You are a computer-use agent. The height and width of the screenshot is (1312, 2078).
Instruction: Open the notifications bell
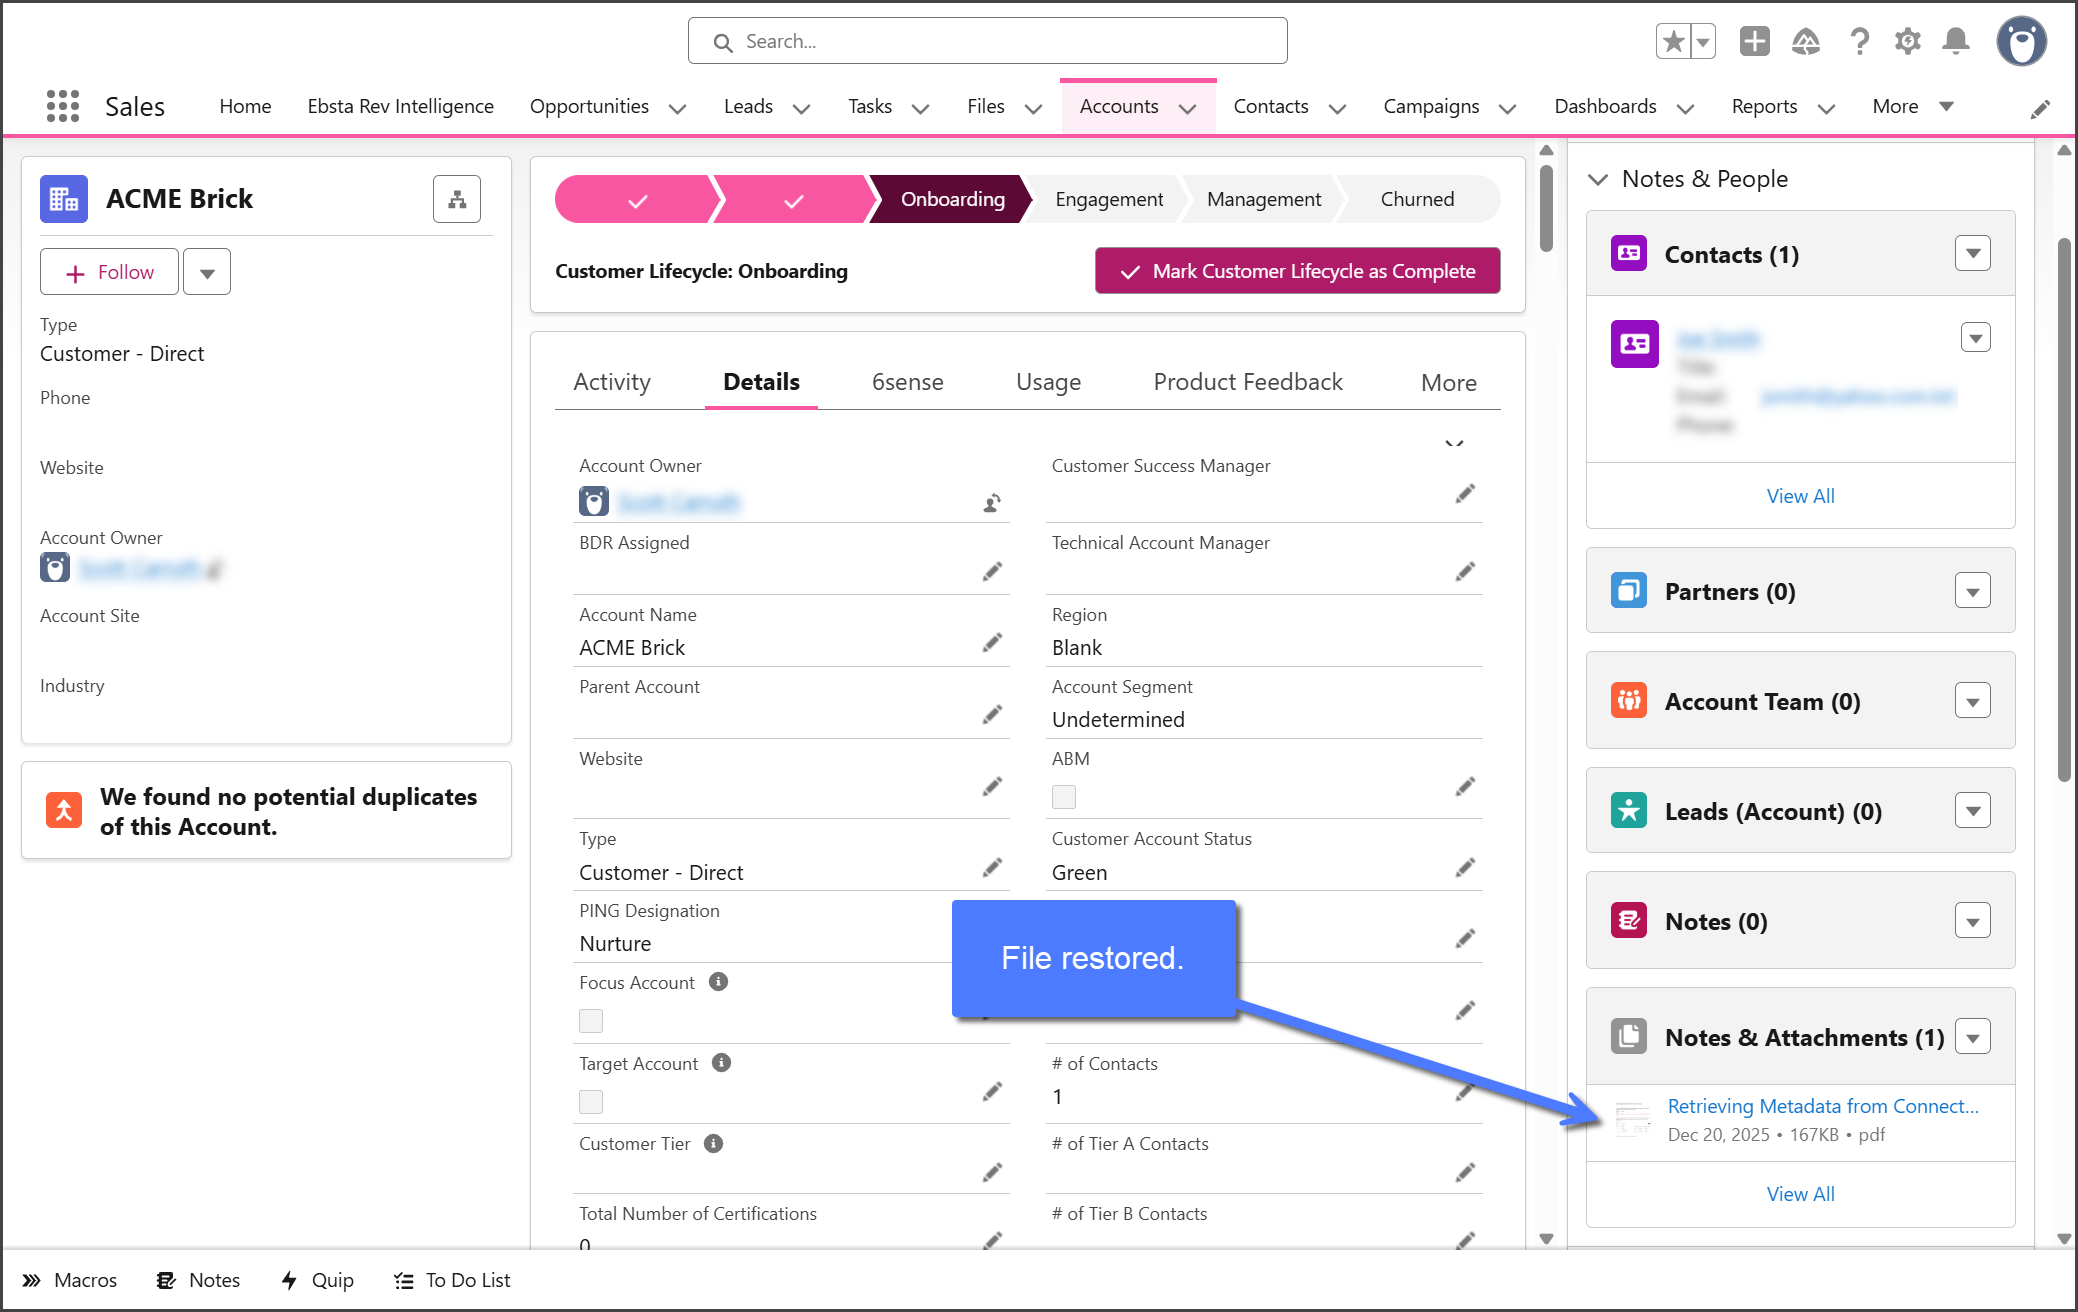coord(1955,41)
